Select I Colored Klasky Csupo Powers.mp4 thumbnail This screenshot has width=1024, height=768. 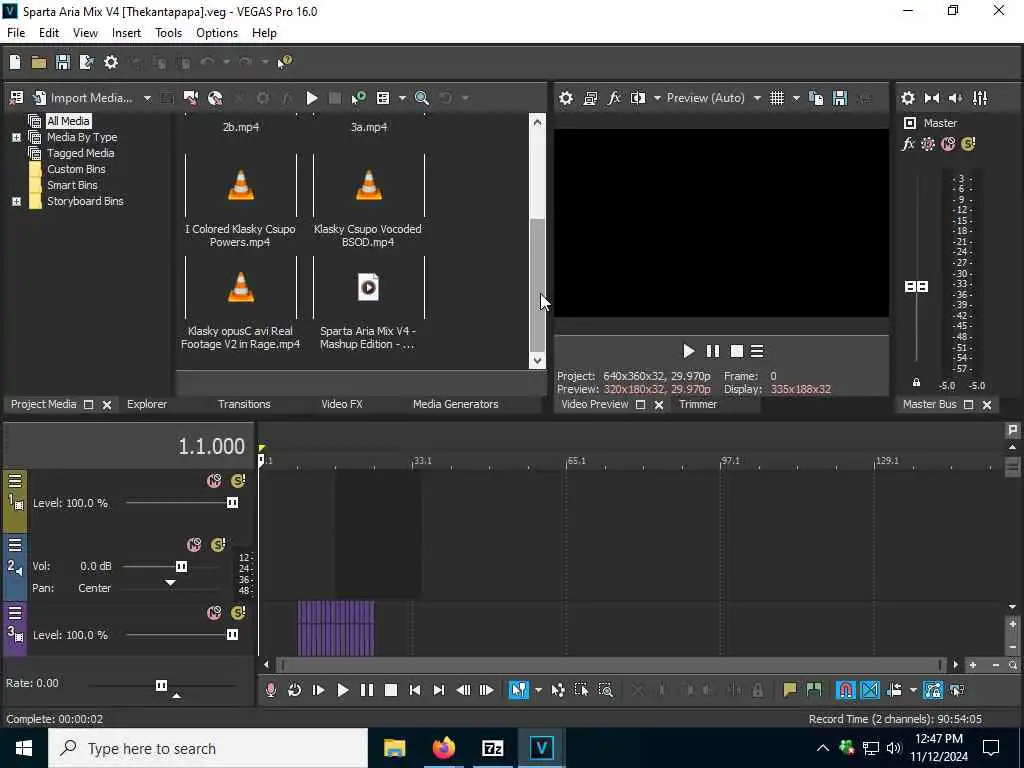240,185
